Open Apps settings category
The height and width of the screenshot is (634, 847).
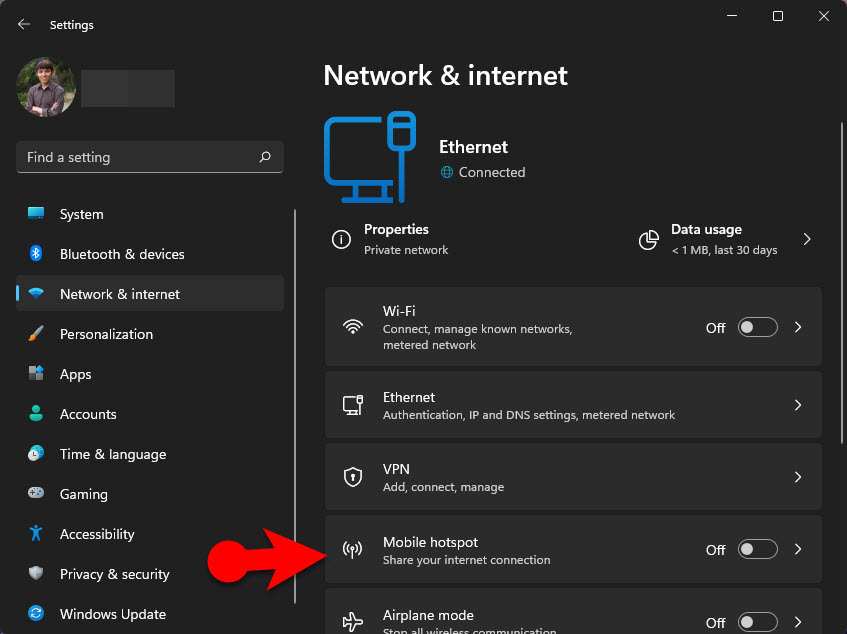(x=150, y=374)
